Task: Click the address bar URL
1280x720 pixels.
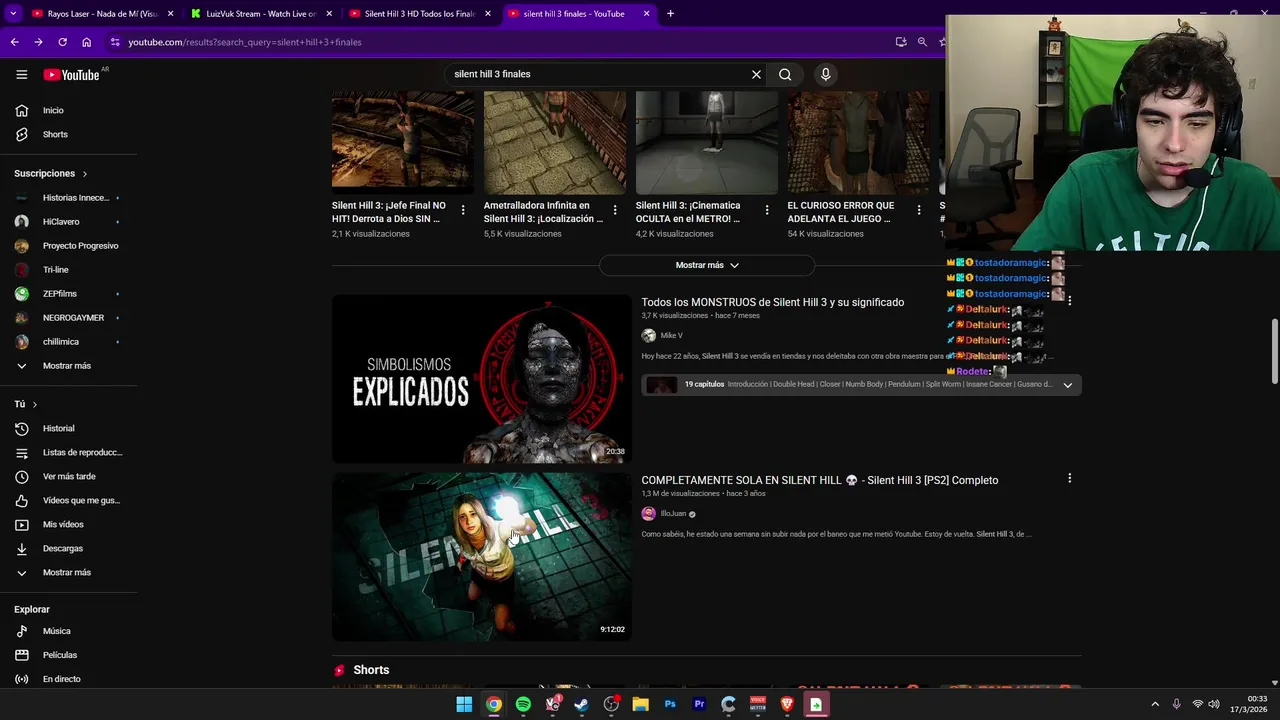Action: (245, 42)
